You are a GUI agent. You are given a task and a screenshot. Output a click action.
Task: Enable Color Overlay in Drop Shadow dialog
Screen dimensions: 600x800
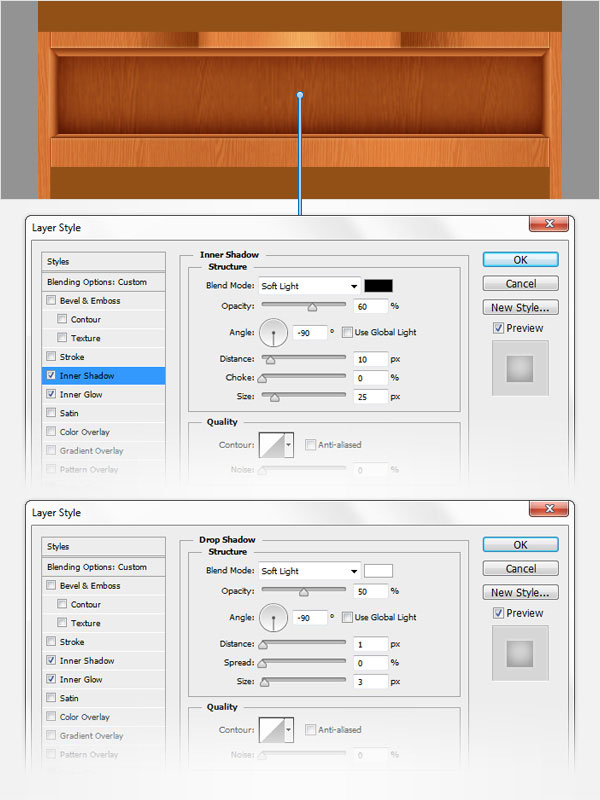(x=51, y=716)
